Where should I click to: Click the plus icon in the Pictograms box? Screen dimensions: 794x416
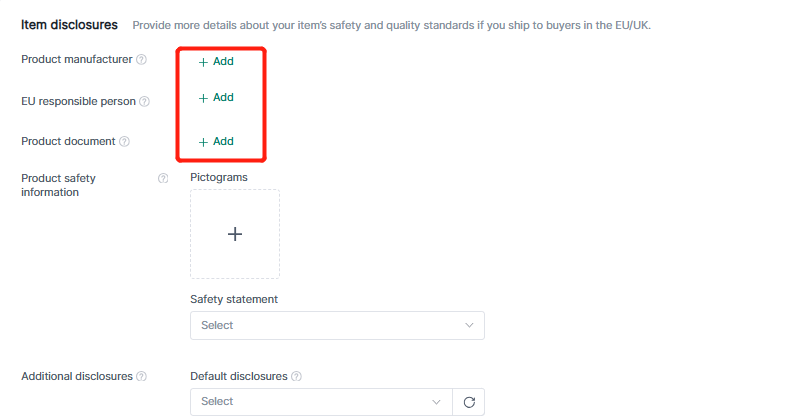(x=235, y=234)
